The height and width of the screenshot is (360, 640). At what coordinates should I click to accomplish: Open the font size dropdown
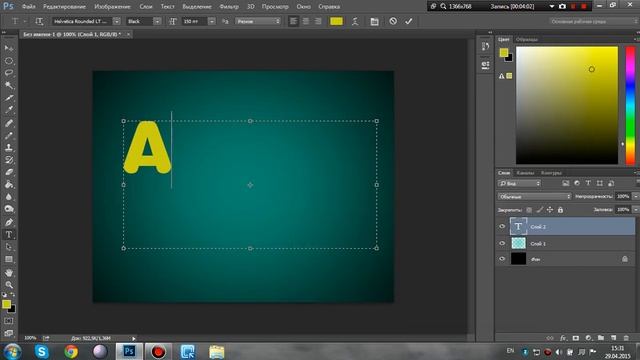coord(211,21)
